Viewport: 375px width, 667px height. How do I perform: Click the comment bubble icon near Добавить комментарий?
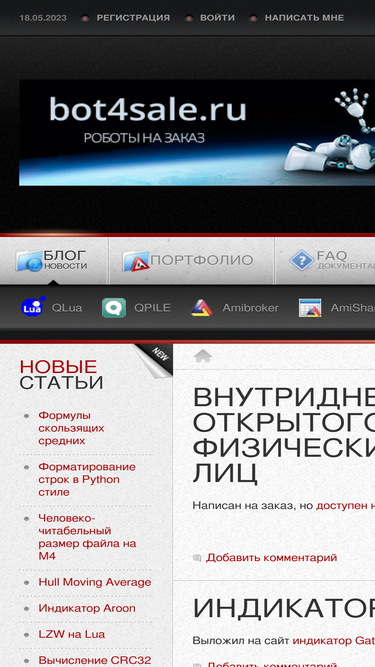197,558
